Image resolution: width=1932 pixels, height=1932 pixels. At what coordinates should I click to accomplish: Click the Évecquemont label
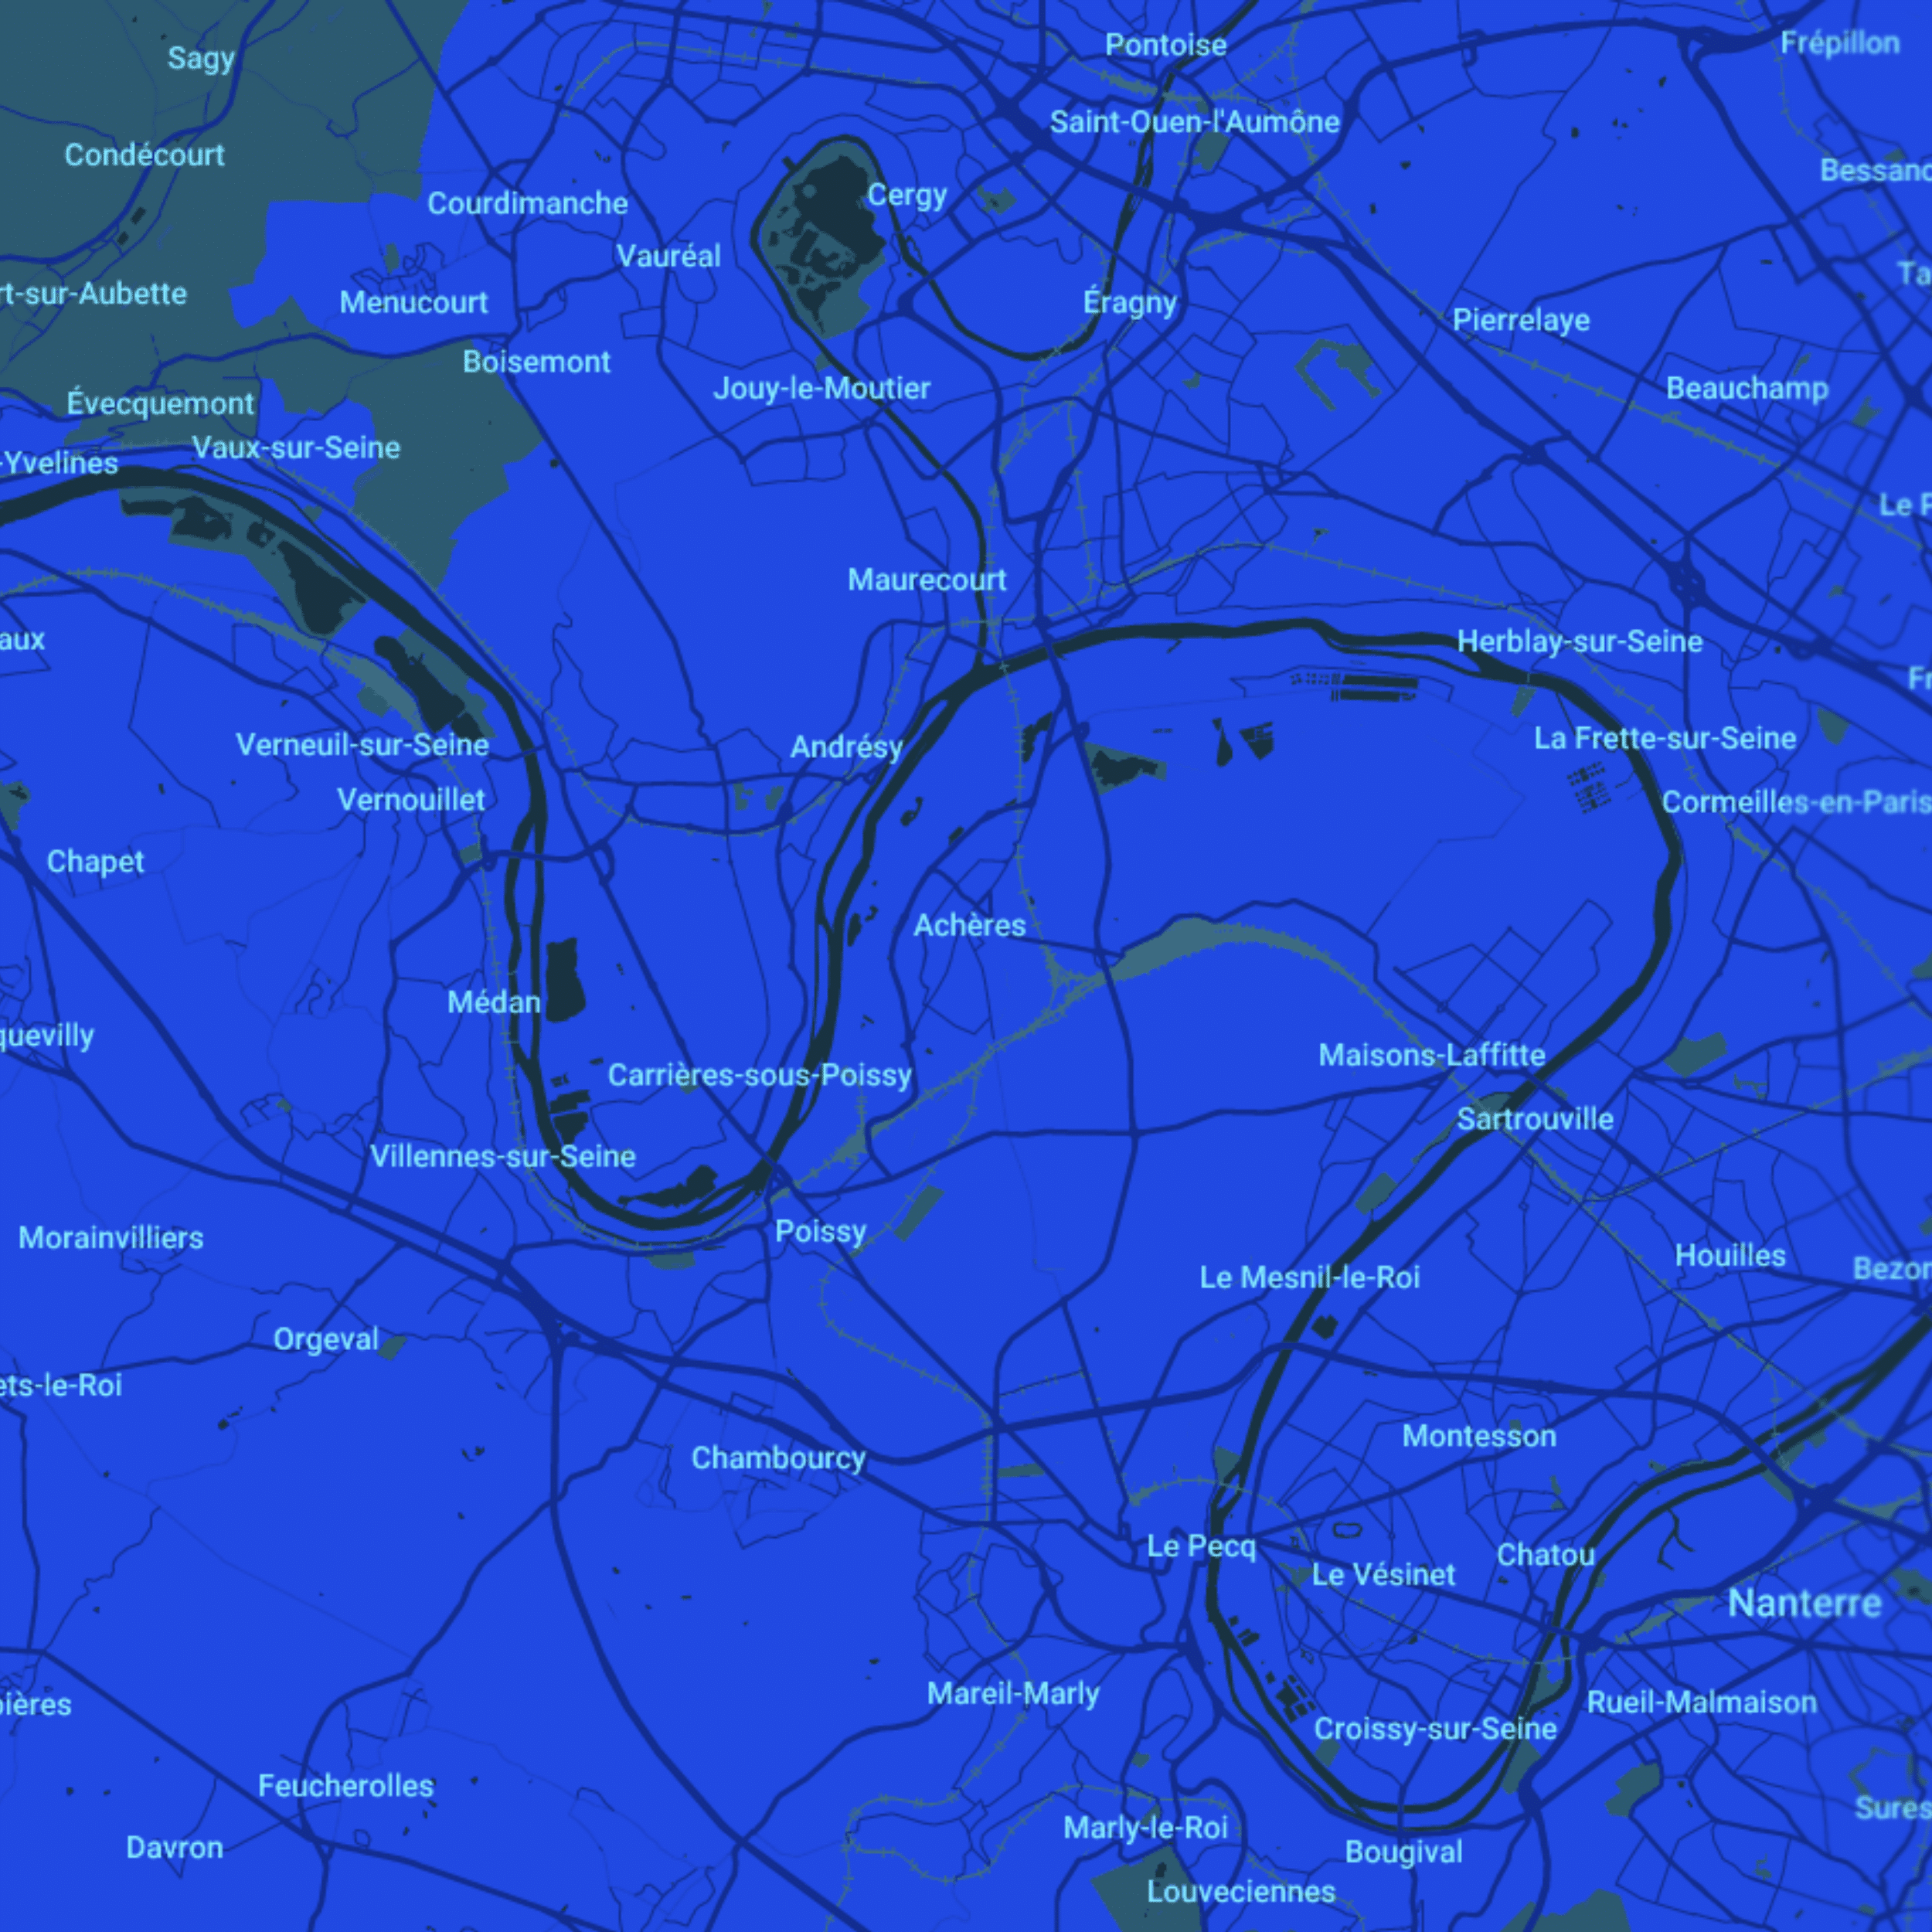160,403
